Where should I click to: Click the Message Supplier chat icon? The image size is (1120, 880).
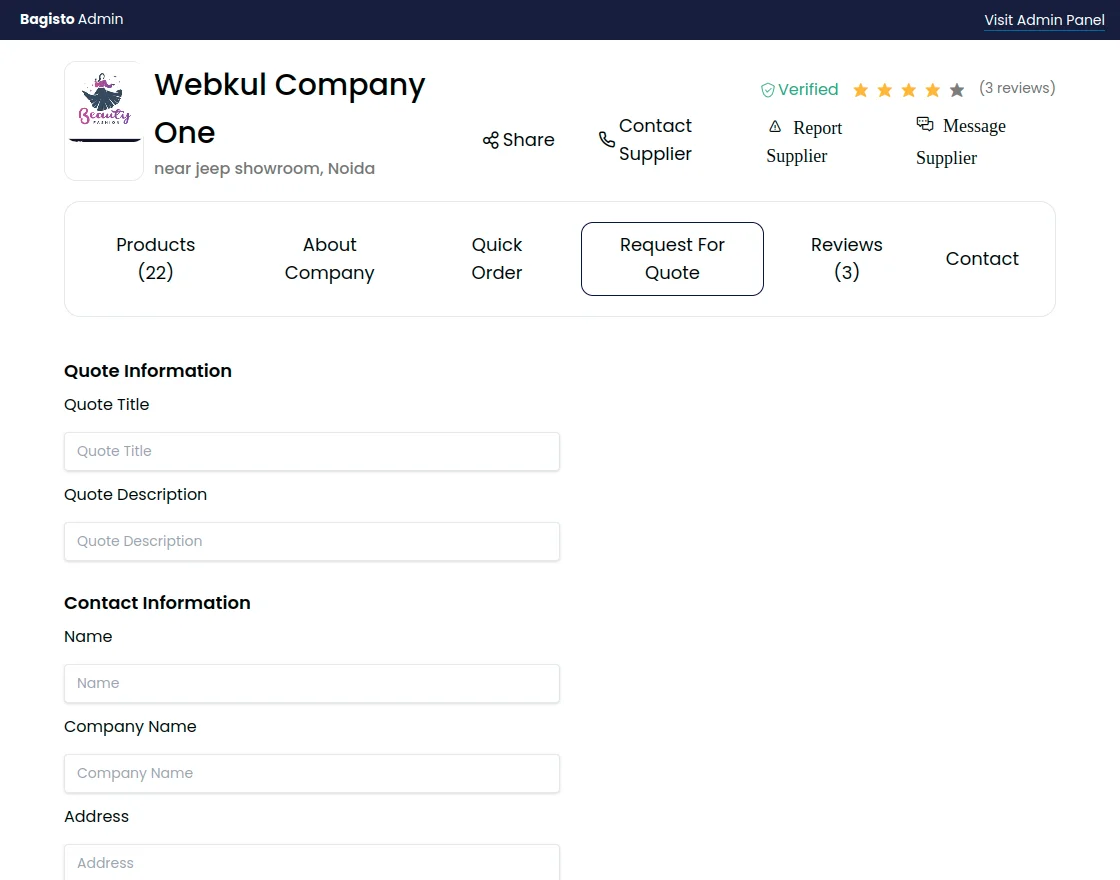925,125
